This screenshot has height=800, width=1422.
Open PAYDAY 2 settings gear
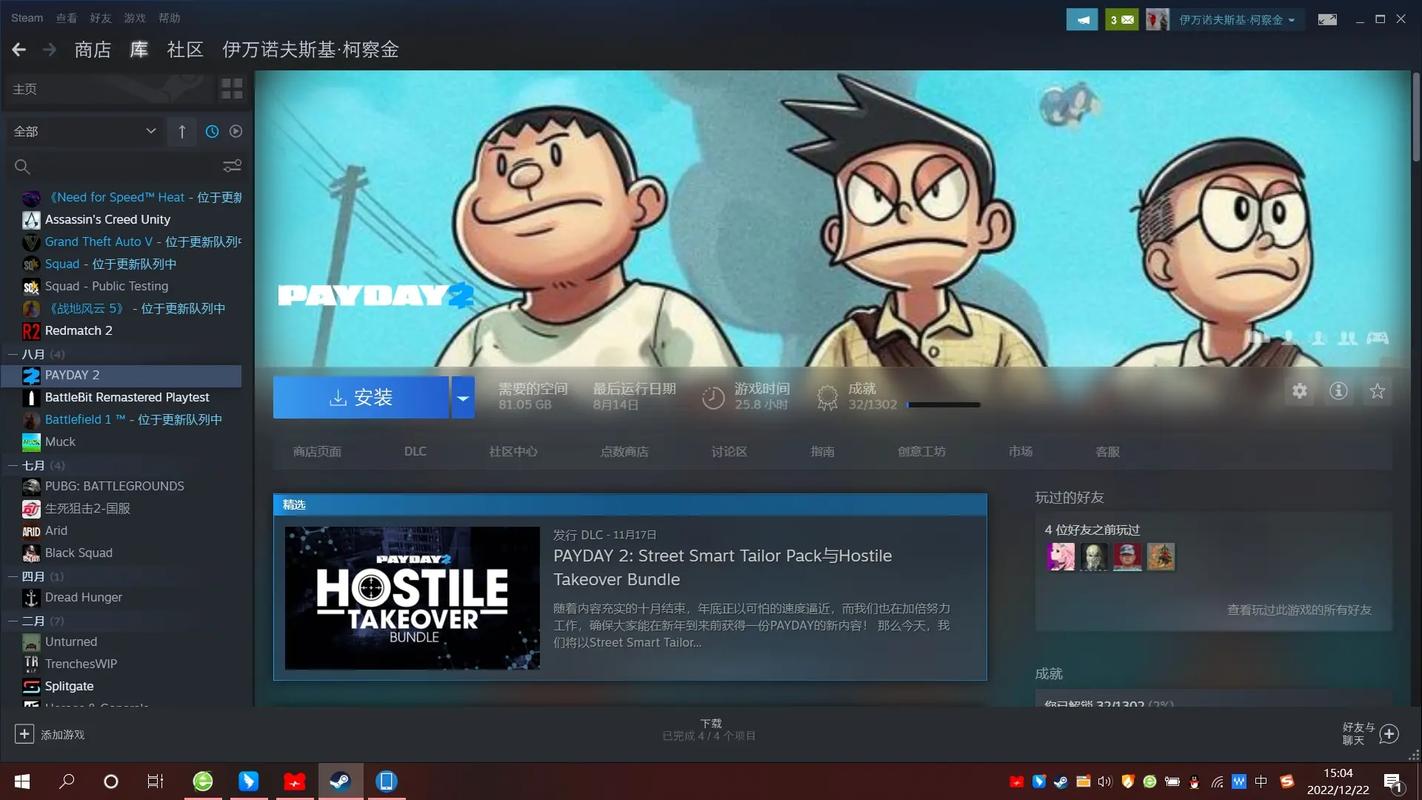[x=1299, y=391]
